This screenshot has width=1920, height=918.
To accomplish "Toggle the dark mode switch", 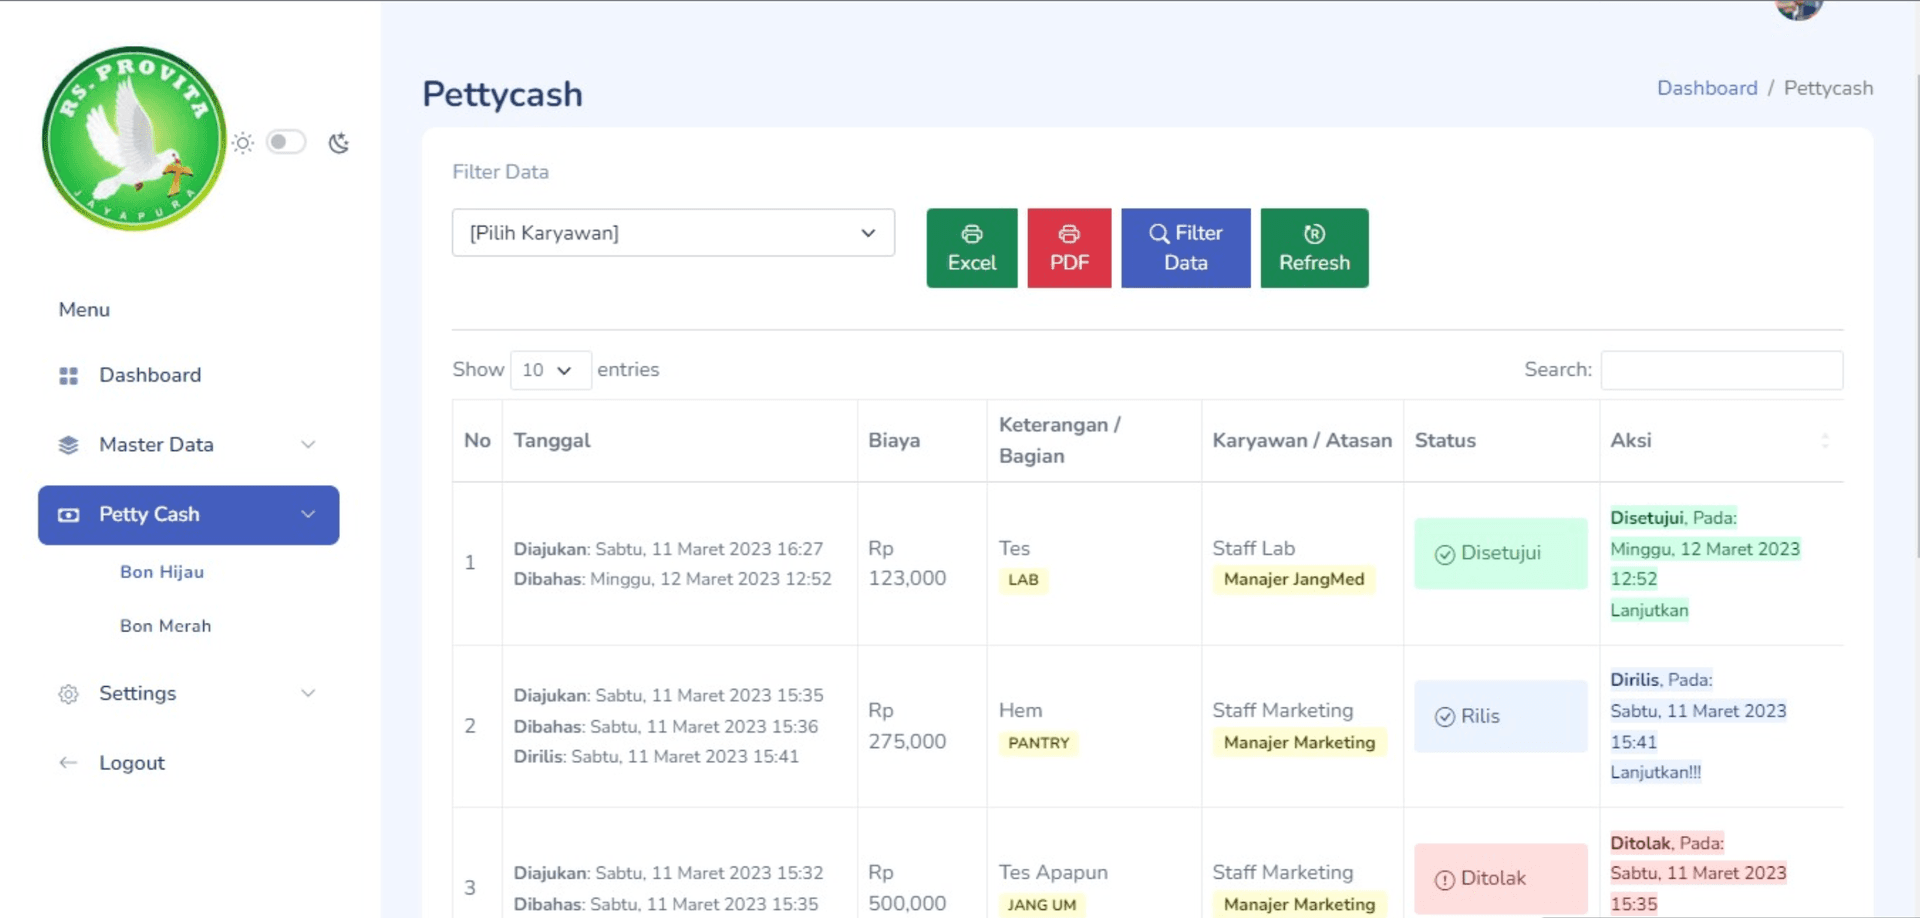I will tap(286, 142).
